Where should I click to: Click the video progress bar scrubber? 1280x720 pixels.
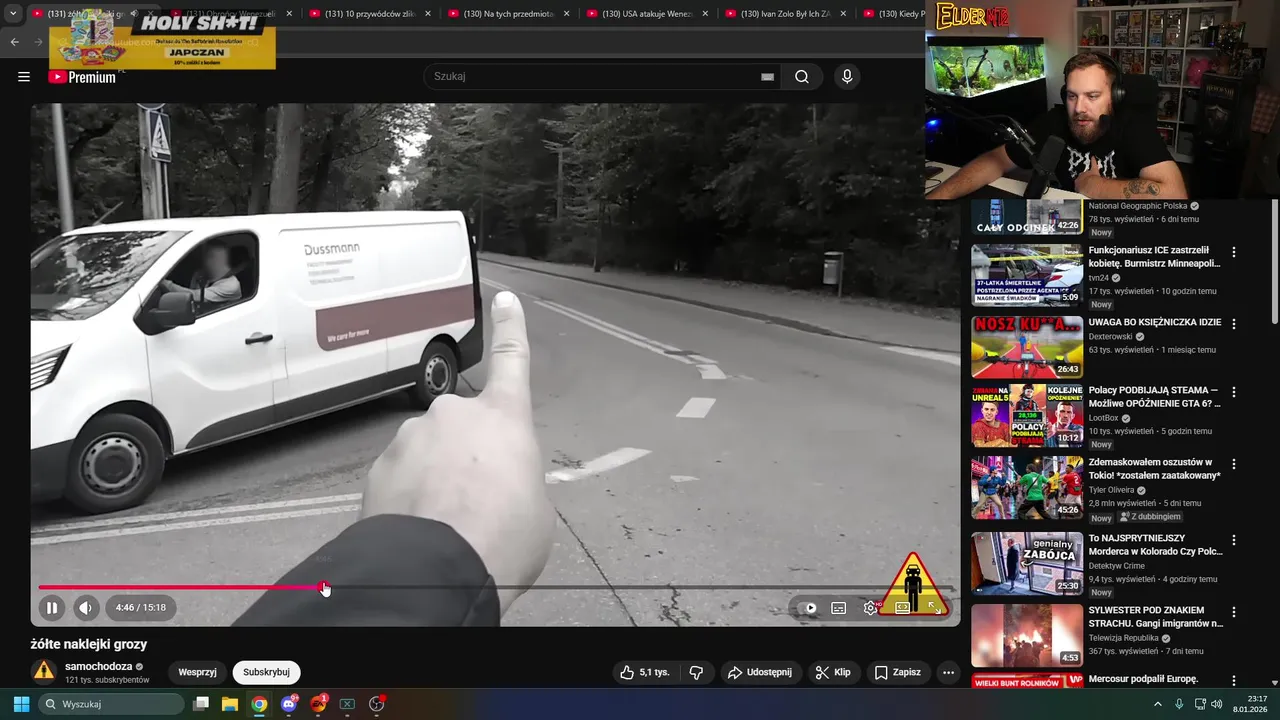coord(324,588)
